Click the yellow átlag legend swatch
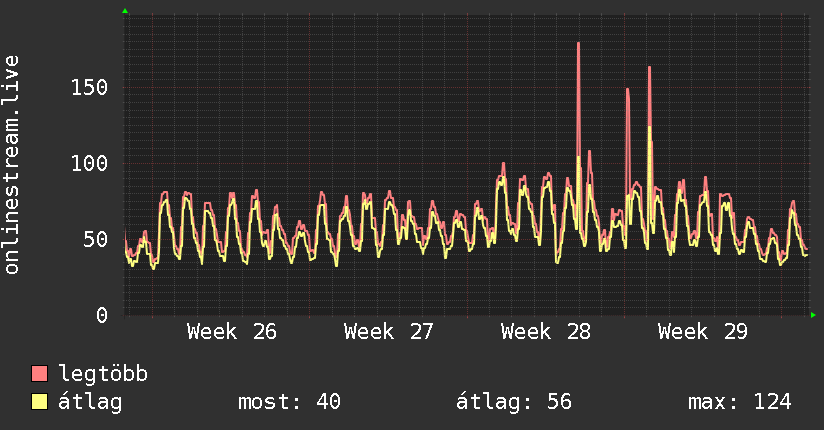Viewport: 824px width, 430px height. click(x=39, y=401)
